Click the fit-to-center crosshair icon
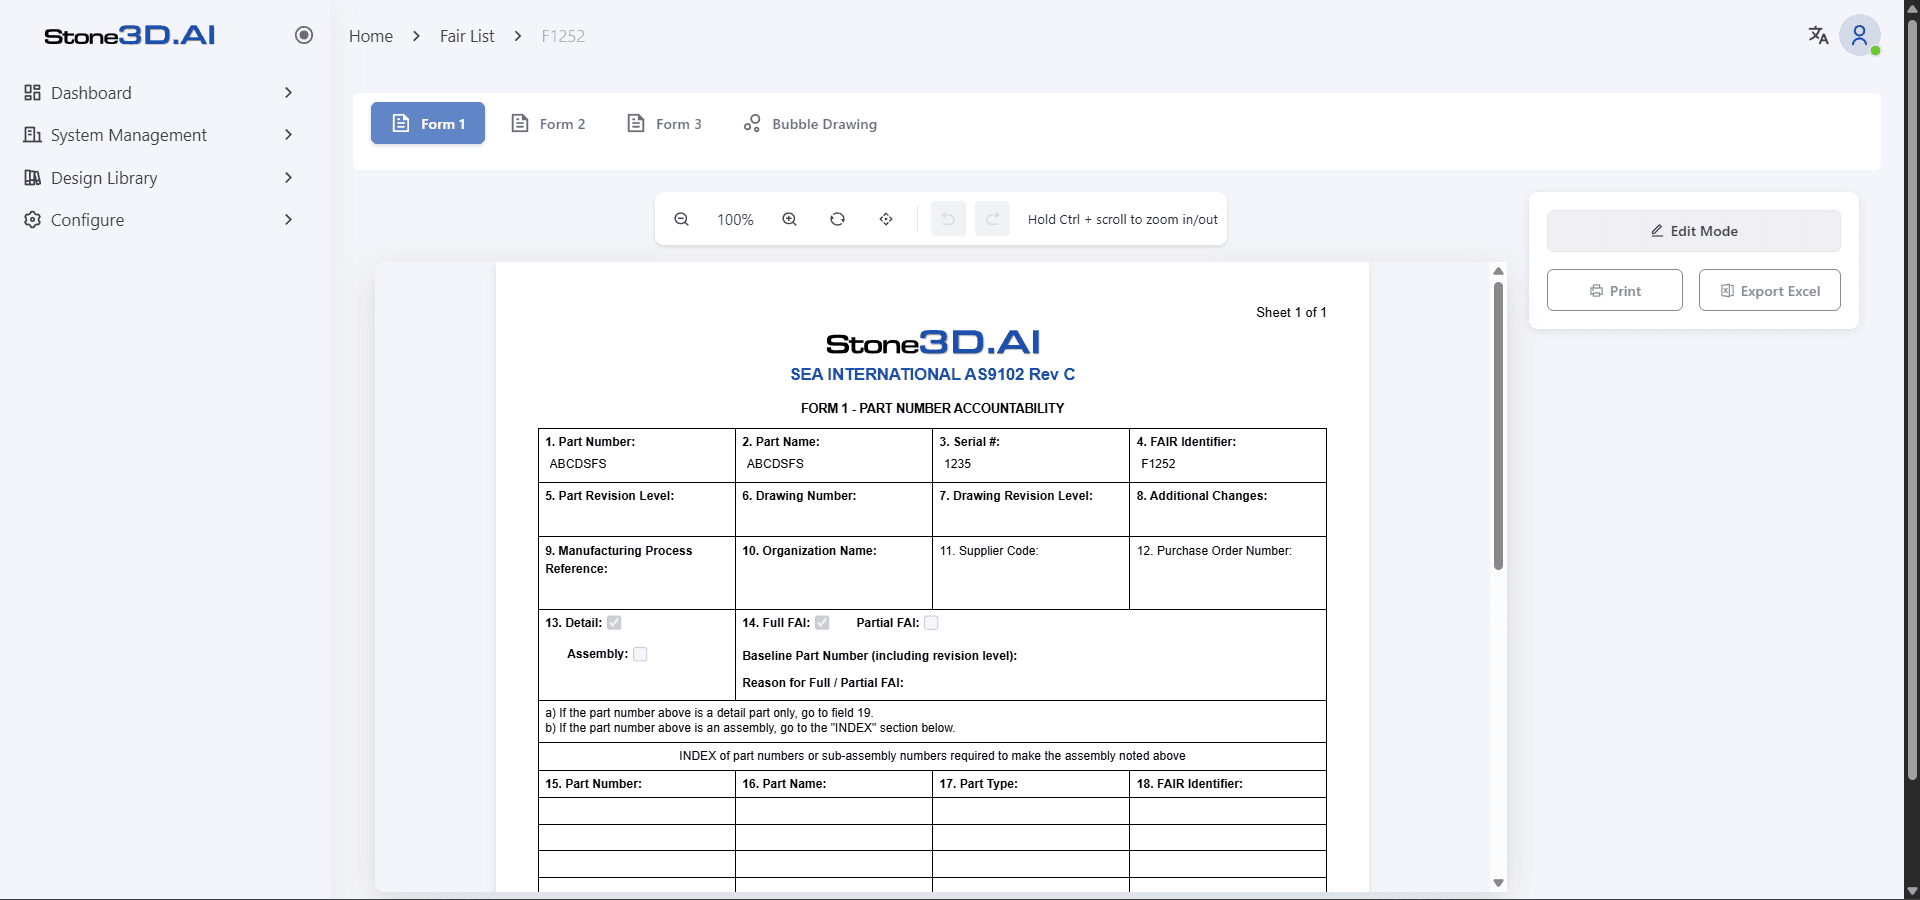Viewport: 1920px width, 900px height. coord(886,219)
